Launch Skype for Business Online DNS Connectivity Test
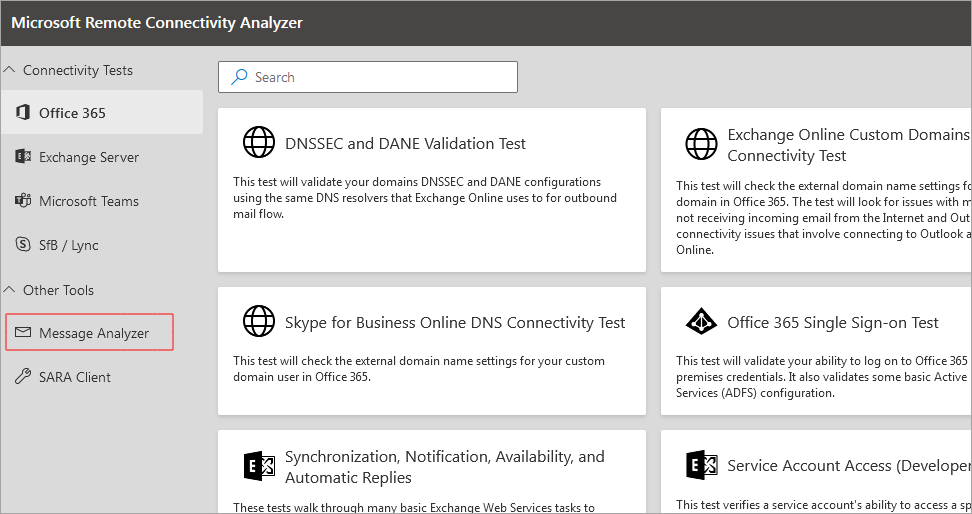The width and height of the screenshot is (972, 514). (455, 322)
